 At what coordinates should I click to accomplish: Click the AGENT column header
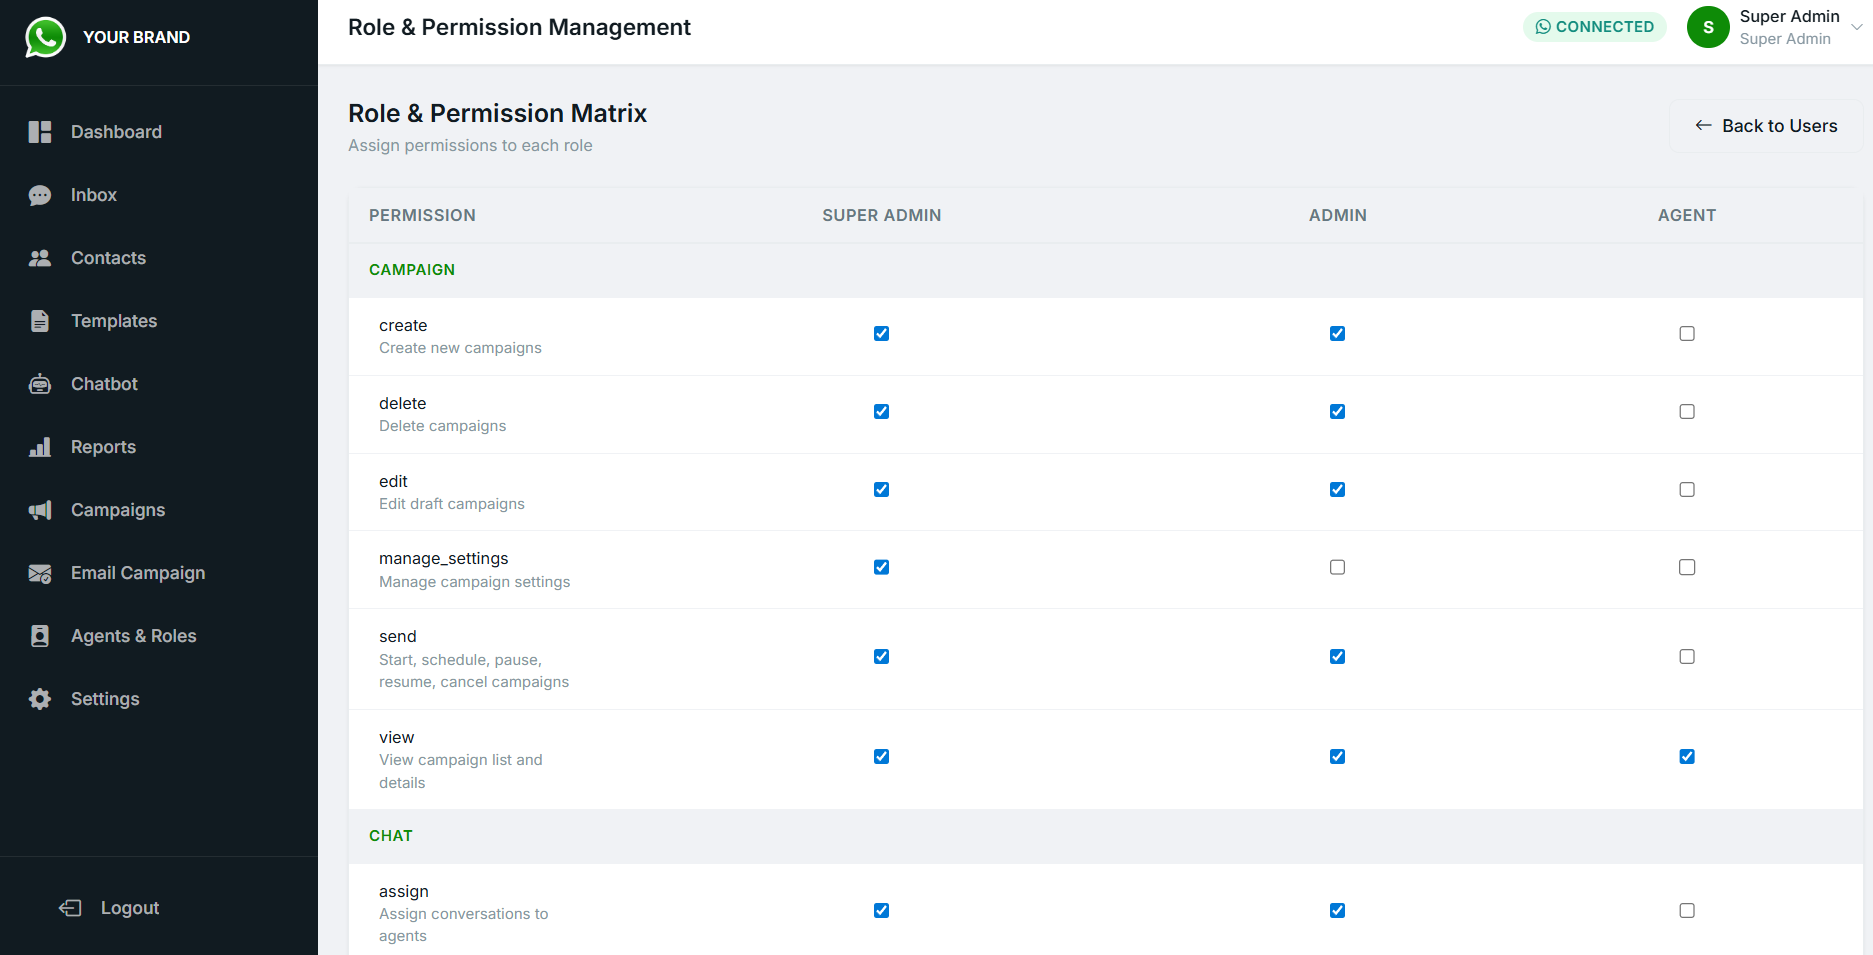click(x=1687, y=215)
